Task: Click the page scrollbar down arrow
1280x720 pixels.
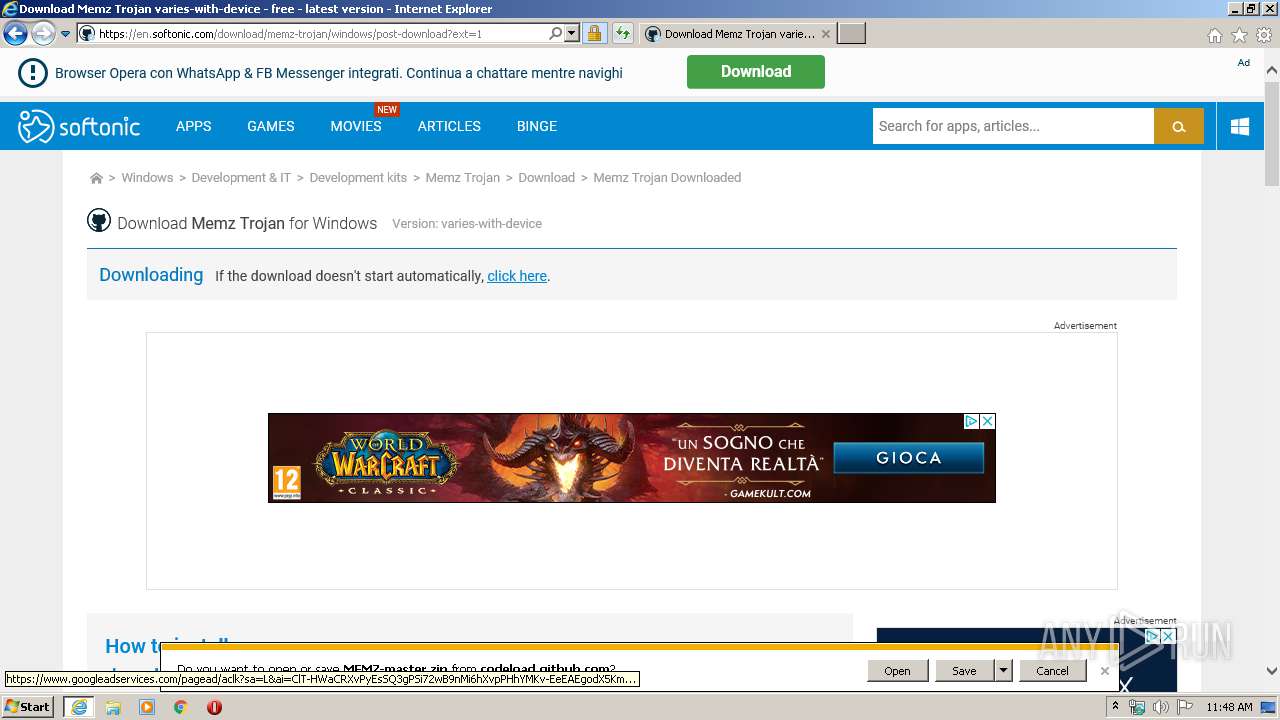Action: tap(1272, 671)
